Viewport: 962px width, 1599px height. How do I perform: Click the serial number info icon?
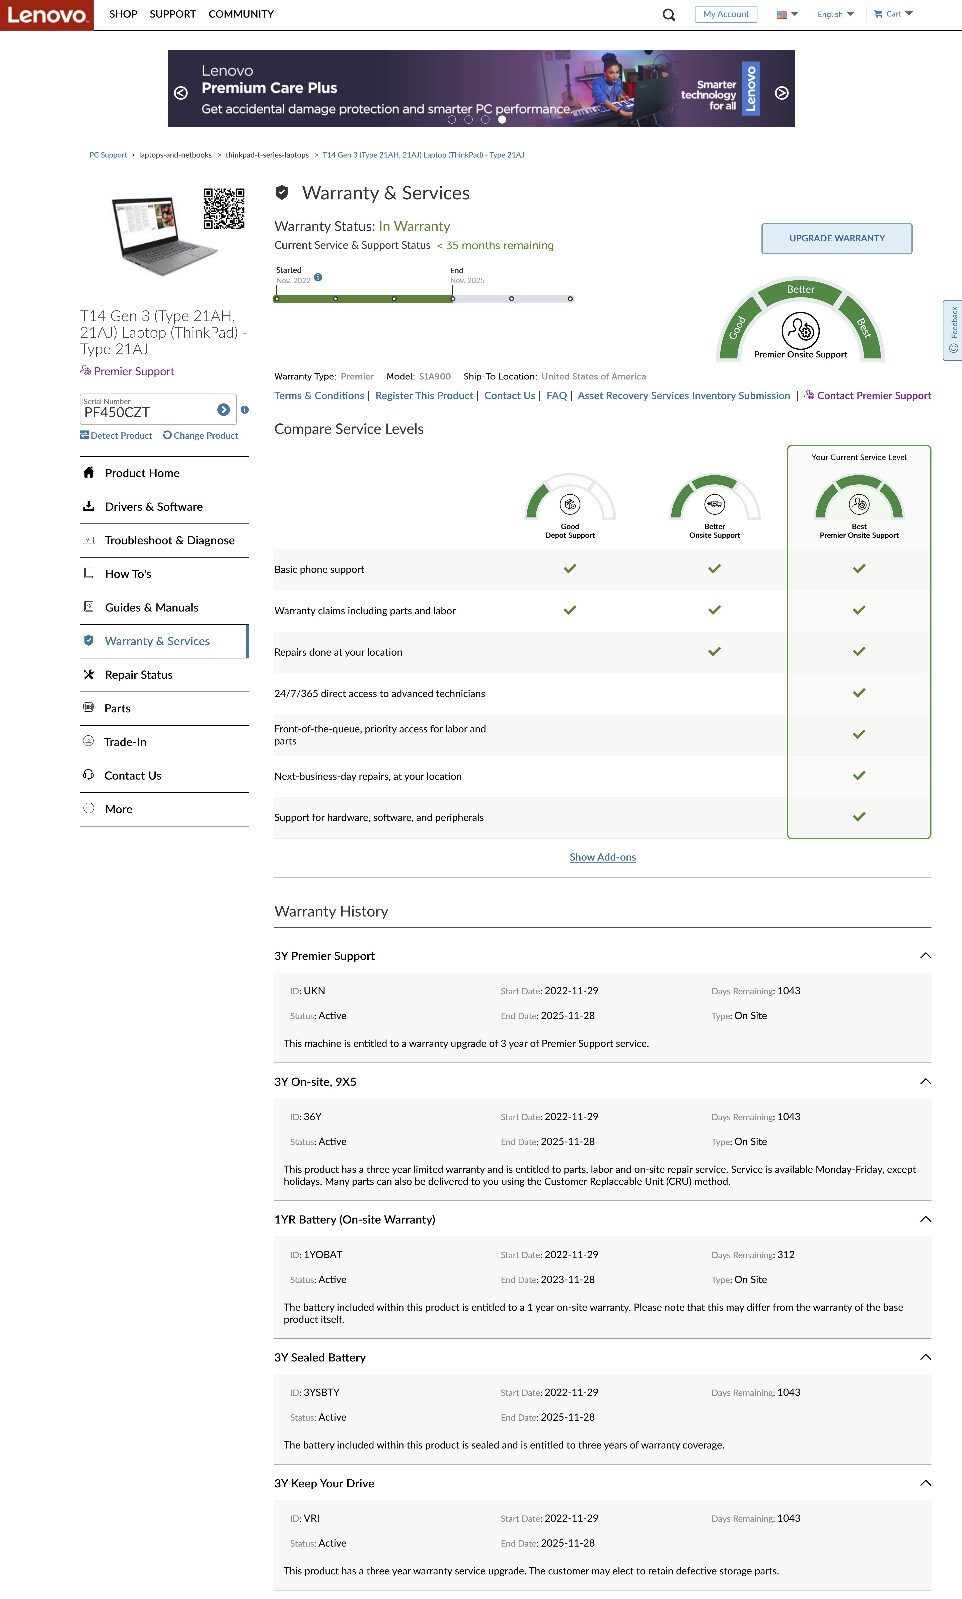245,410
